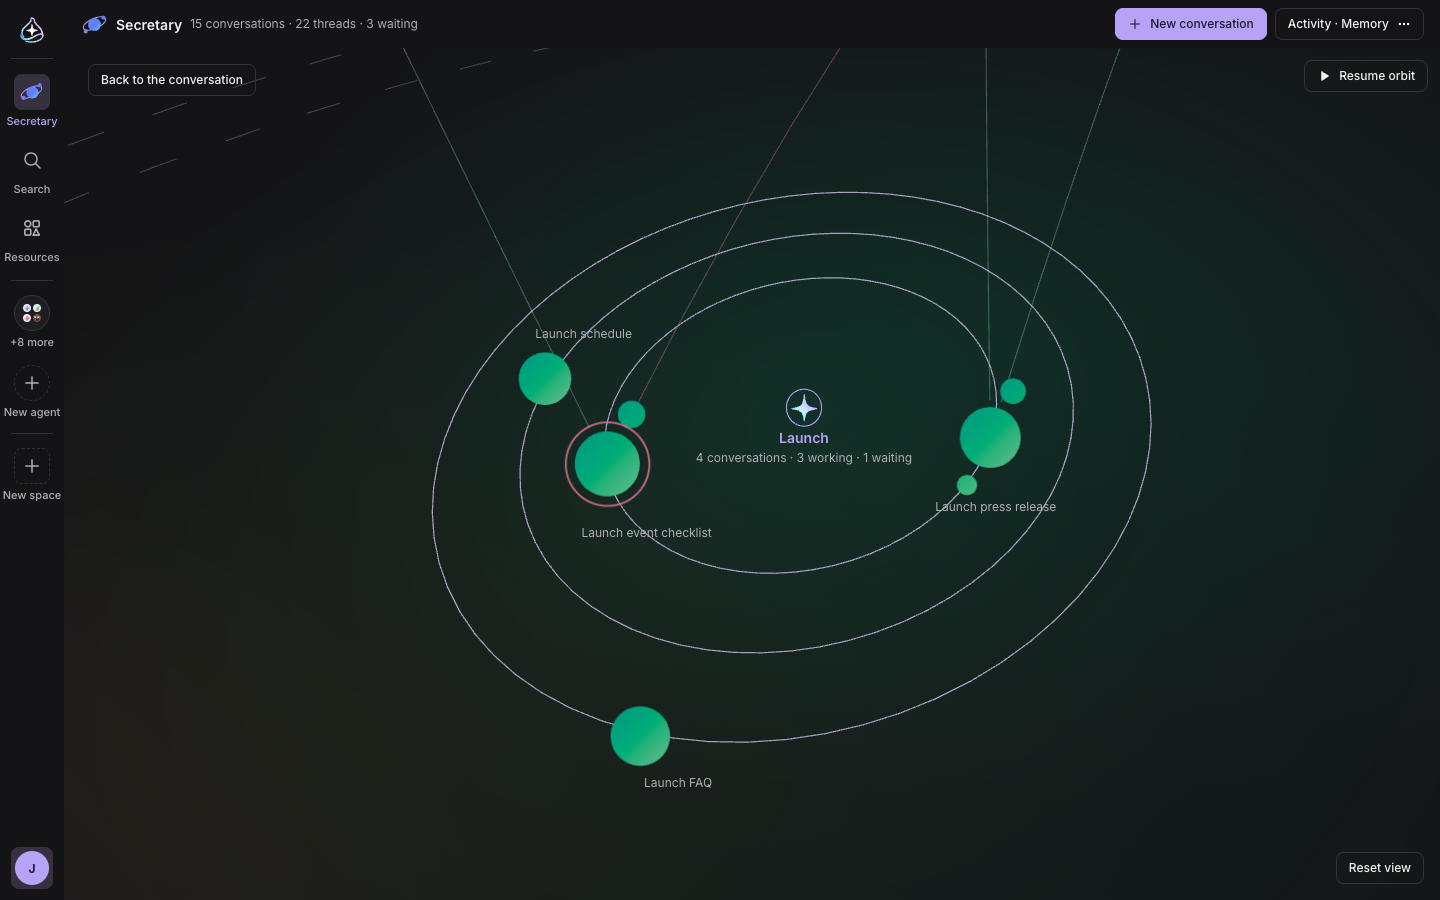Select the Secretary agent in sidebar
This screenshot has height=900, width=1440.
[32, 101]
